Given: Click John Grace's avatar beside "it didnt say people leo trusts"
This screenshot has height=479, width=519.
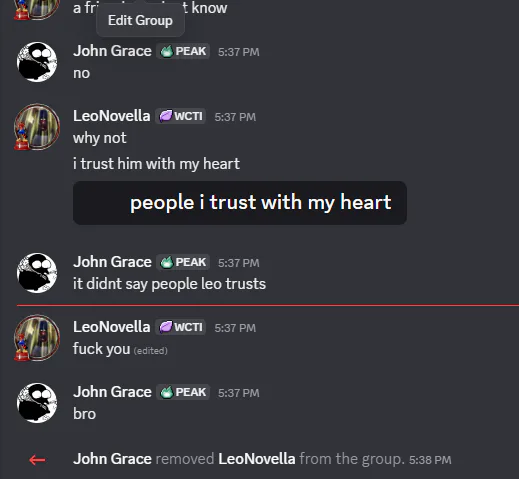Looking at the screenshot, I should (37, 273).
